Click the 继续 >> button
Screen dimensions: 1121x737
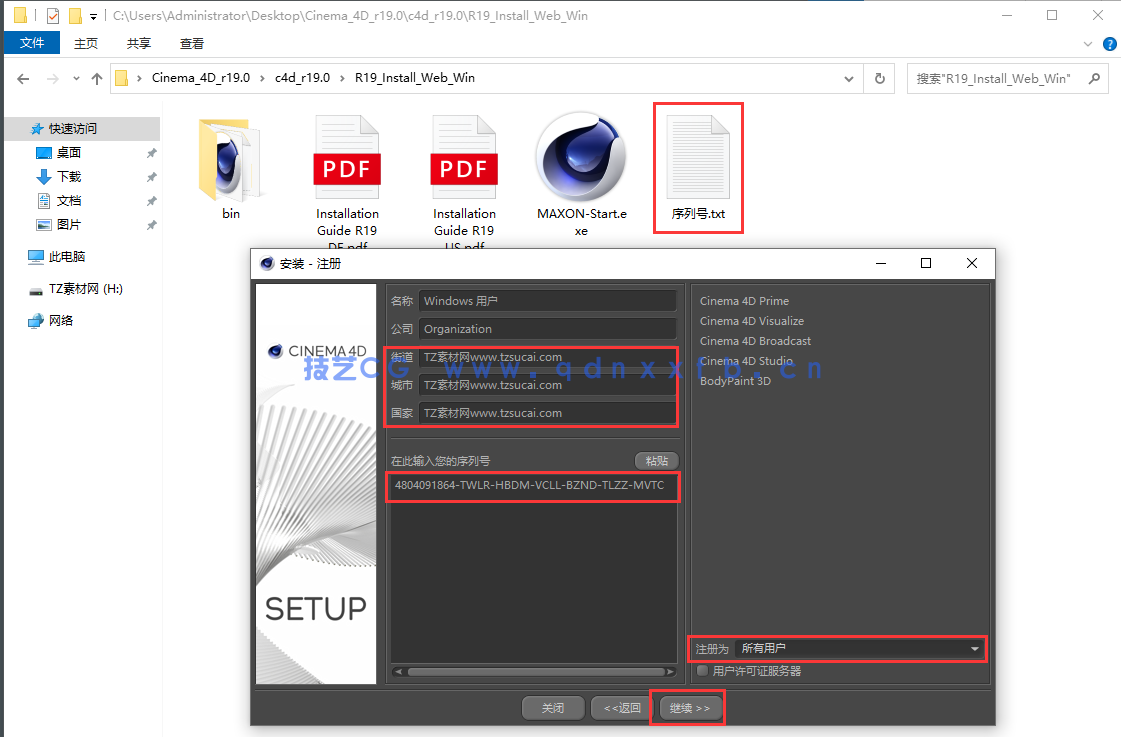point(689,708)
